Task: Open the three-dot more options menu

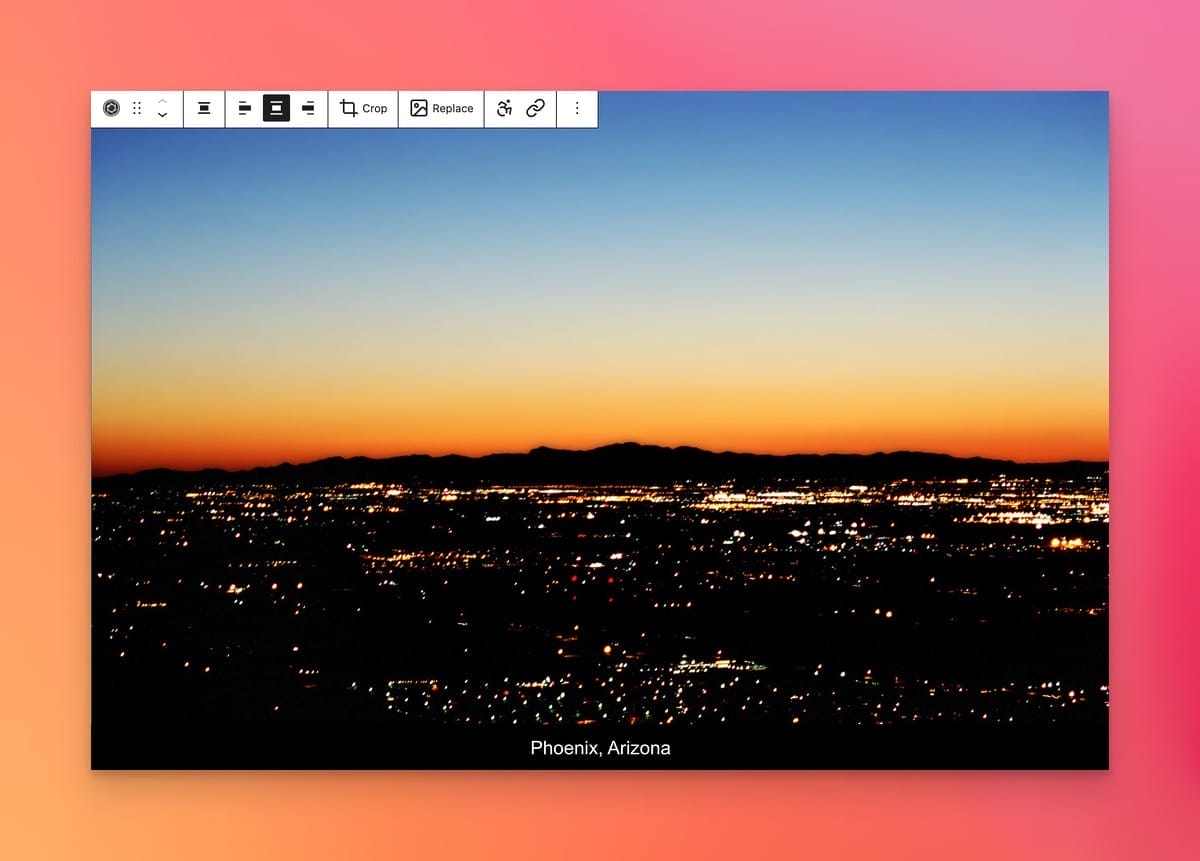Action: pyautogui.click(x=577, y=108)
